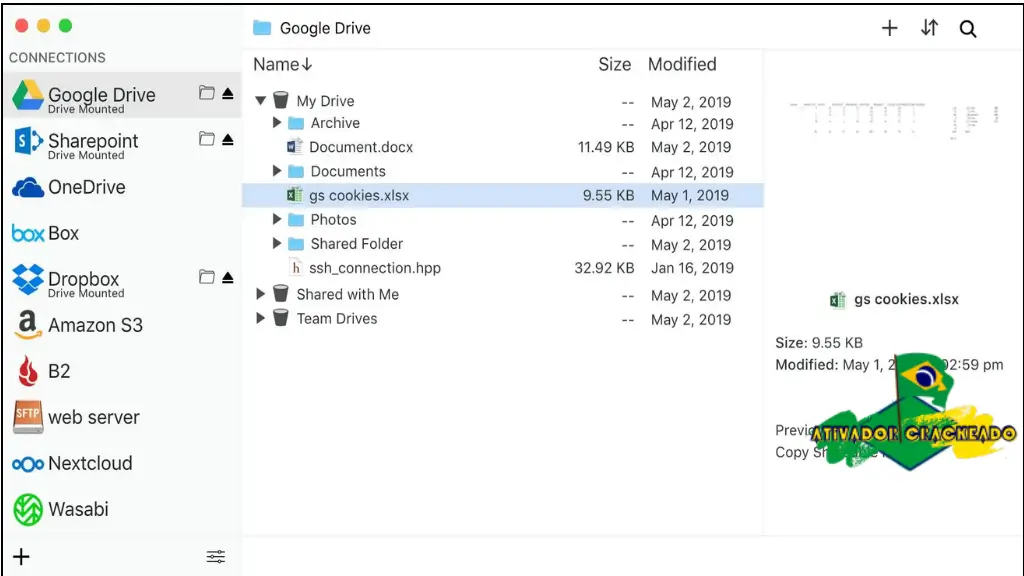
Task: Expand the Shared Folder node
Action: click(x=277, y=243)
